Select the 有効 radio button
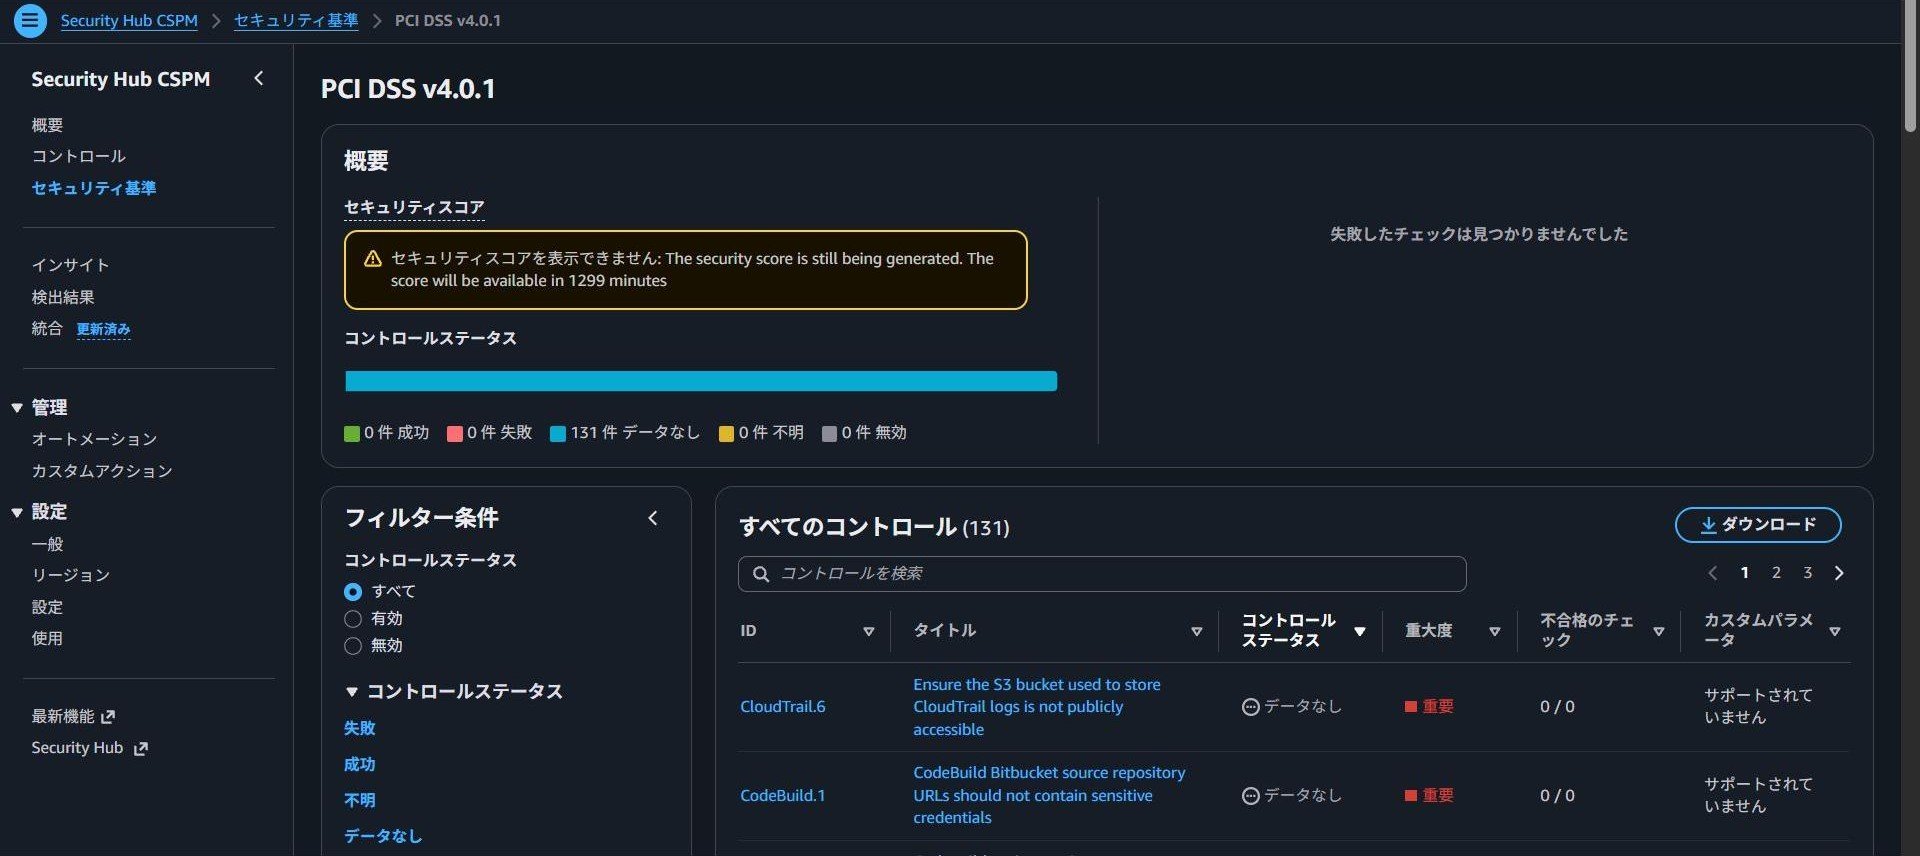Screen dimensions: 1920x856 pos(352,619)
